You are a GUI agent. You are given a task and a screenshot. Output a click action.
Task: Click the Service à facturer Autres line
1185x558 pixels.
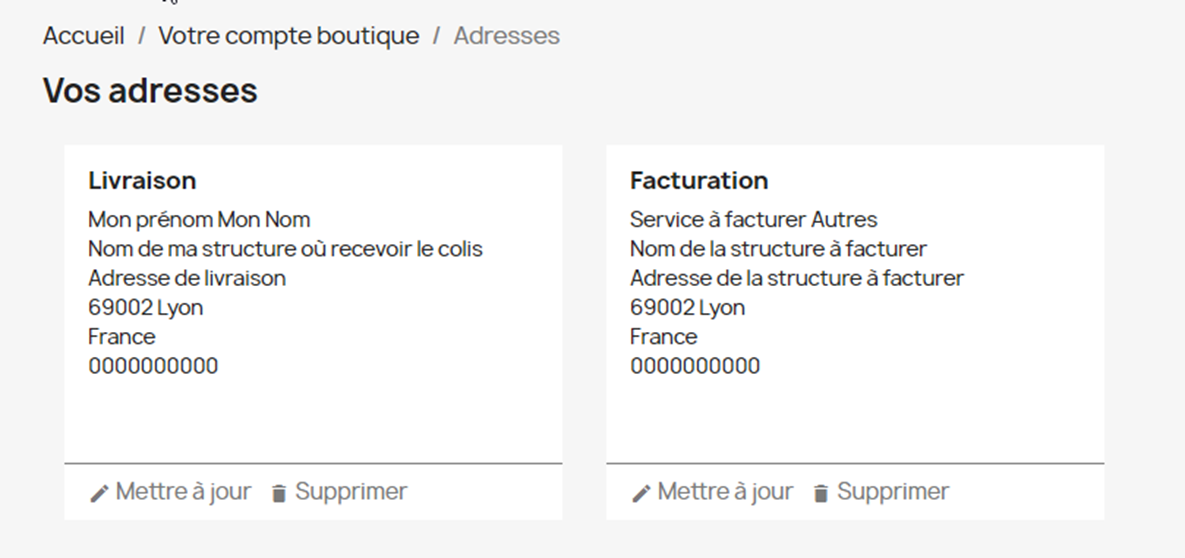pos(753,219)
